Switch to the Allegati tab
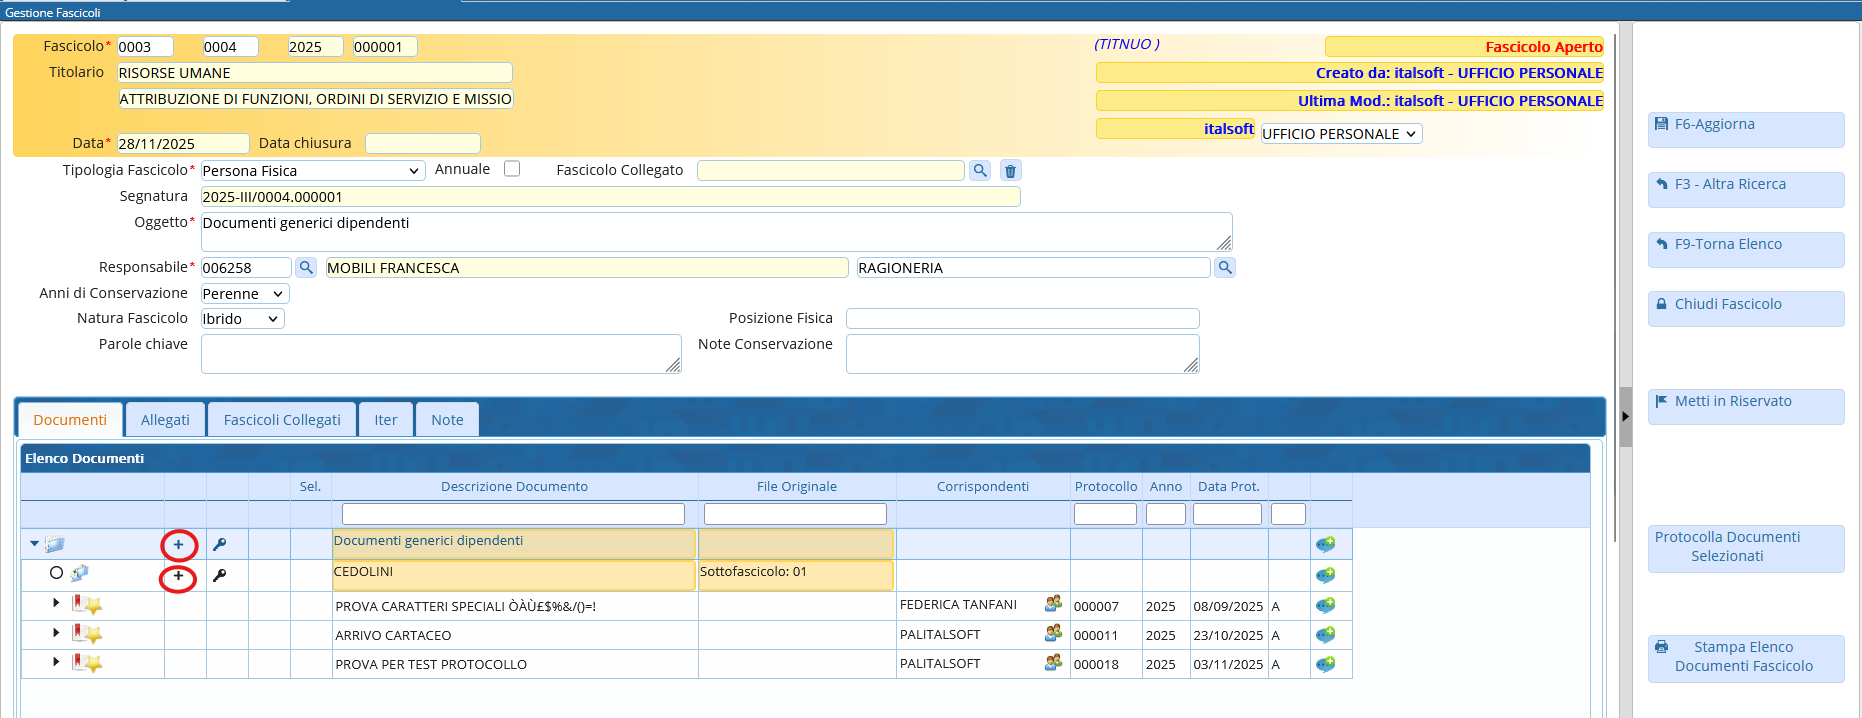 pyautogui.click(x=165, y=420)
